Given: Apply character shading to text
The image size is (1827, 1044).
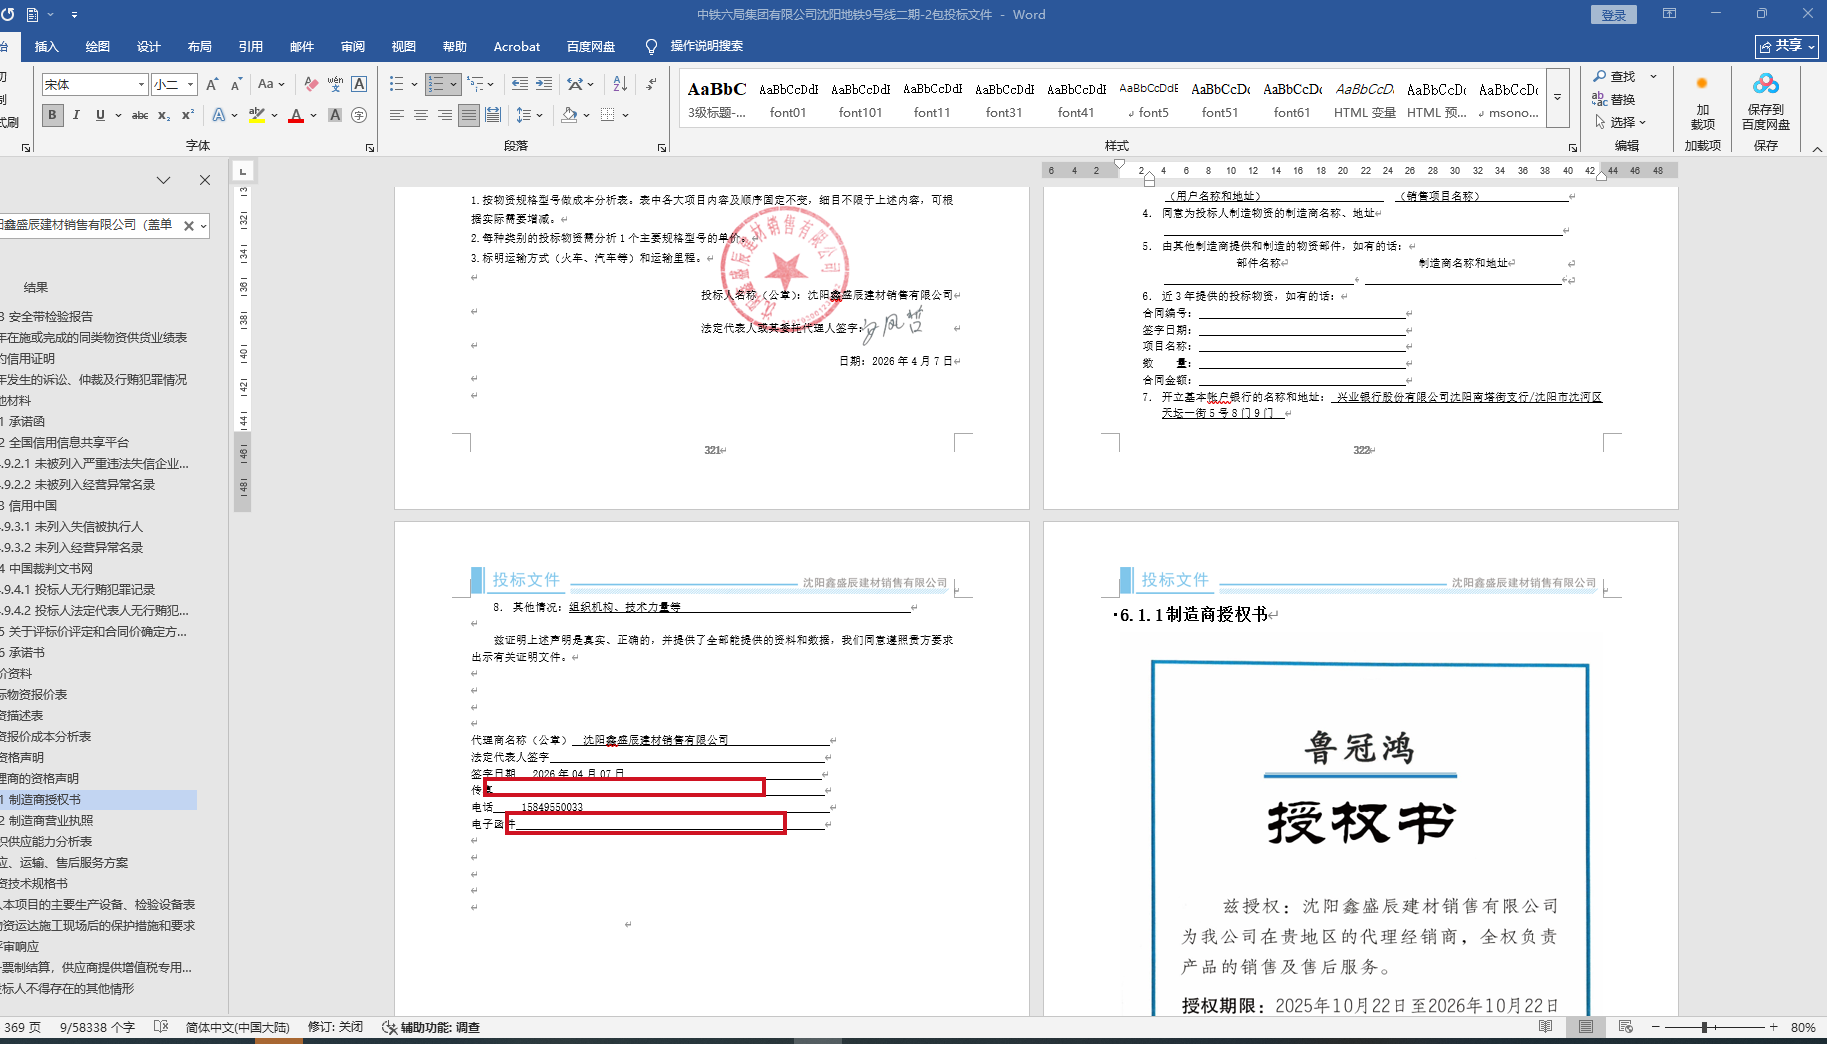Looking at the screenshot, I should pyautogui.click(x=335, y=115).
